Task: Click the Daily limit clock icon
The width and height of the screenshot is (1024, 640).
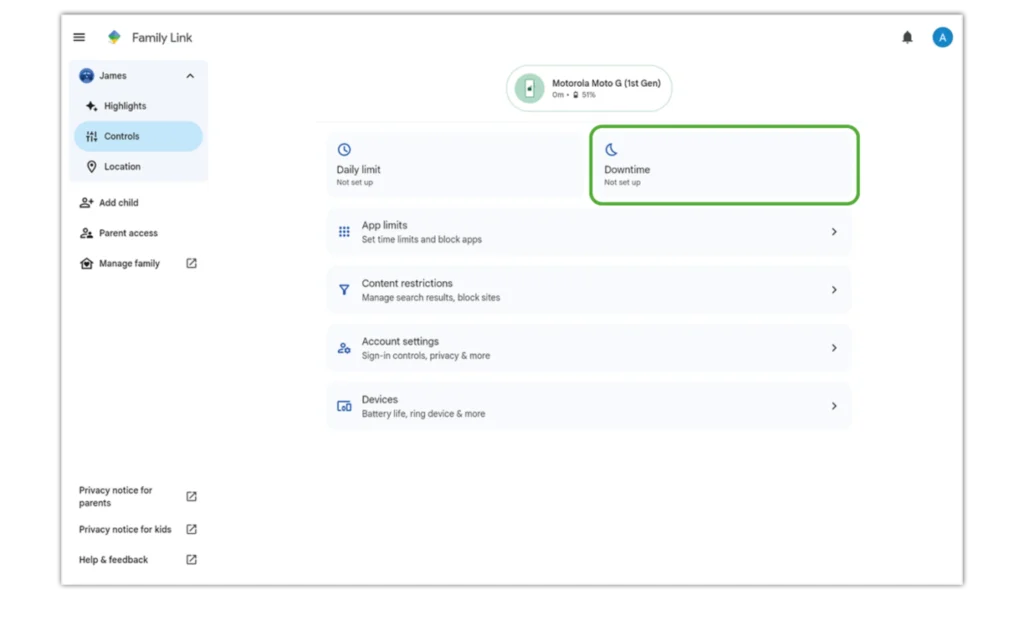Action: tap(344, 150)
